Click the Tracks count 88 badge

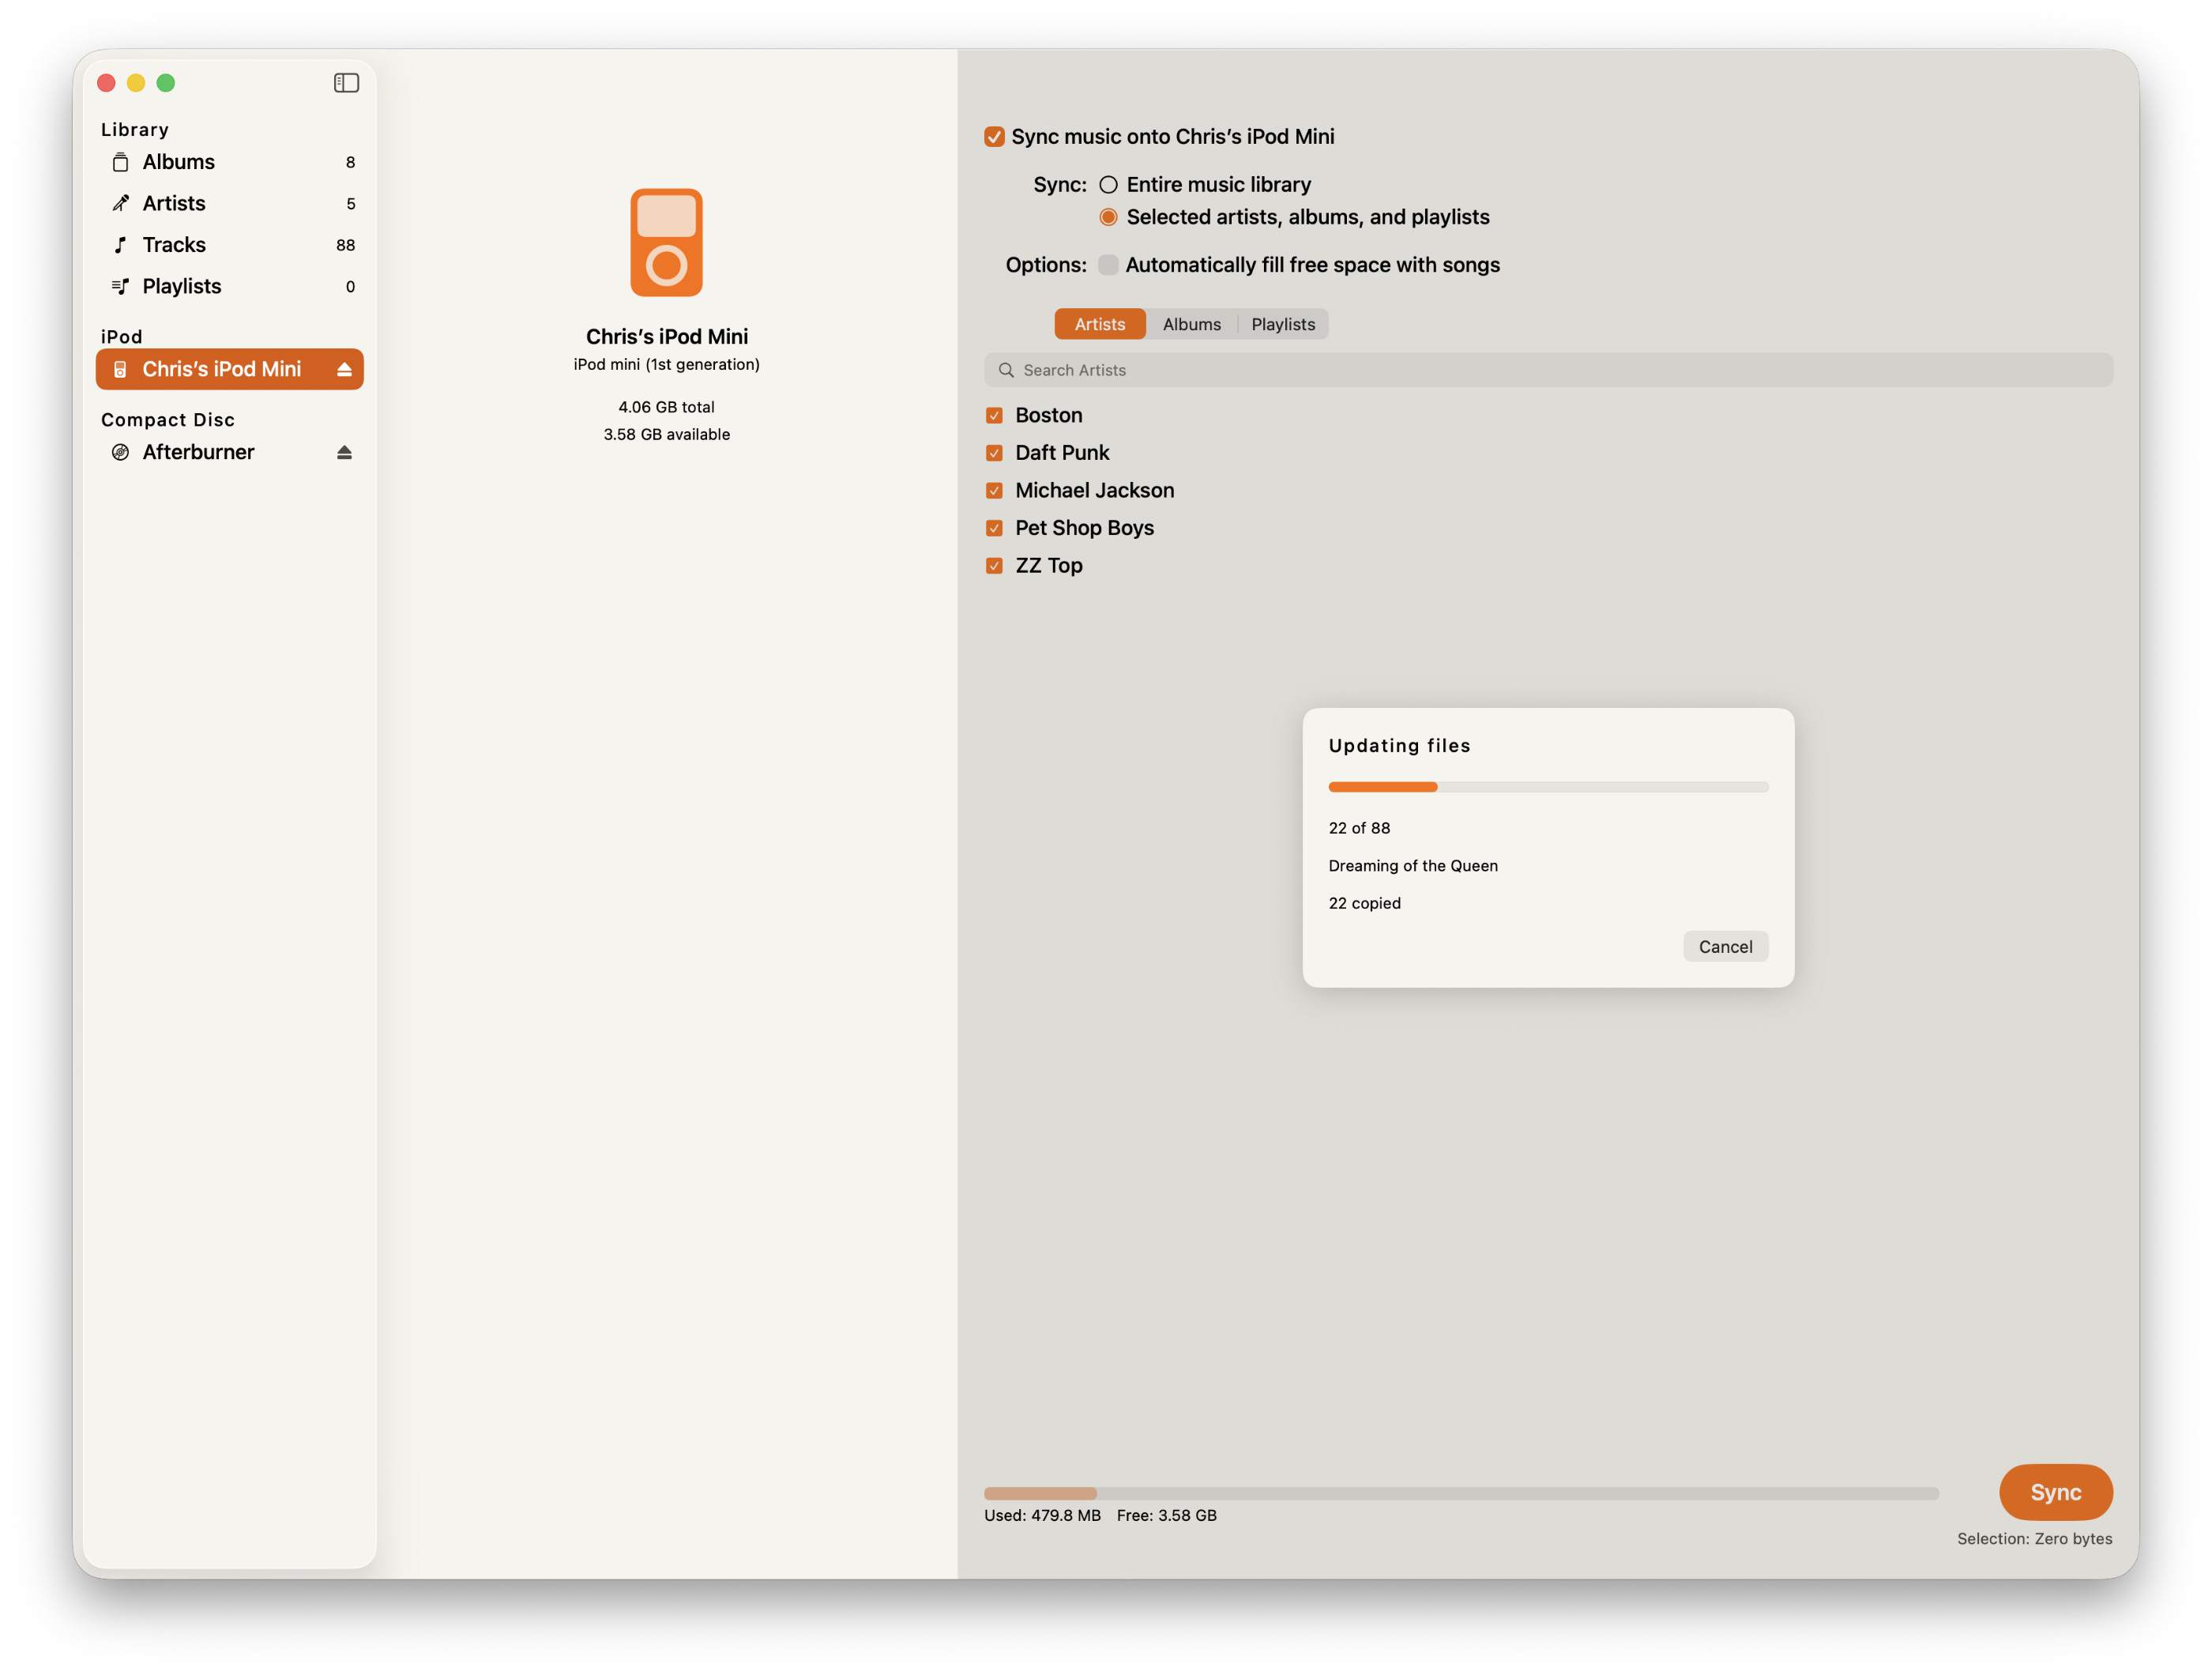345,246
